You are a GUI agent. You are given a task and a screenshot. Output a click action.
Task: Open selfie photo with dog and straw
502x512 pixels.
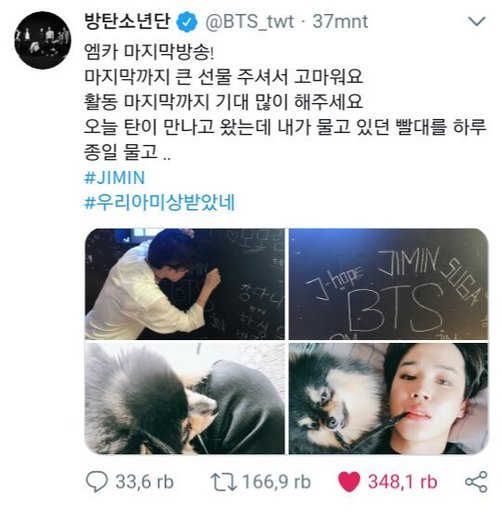click(388, 398)
